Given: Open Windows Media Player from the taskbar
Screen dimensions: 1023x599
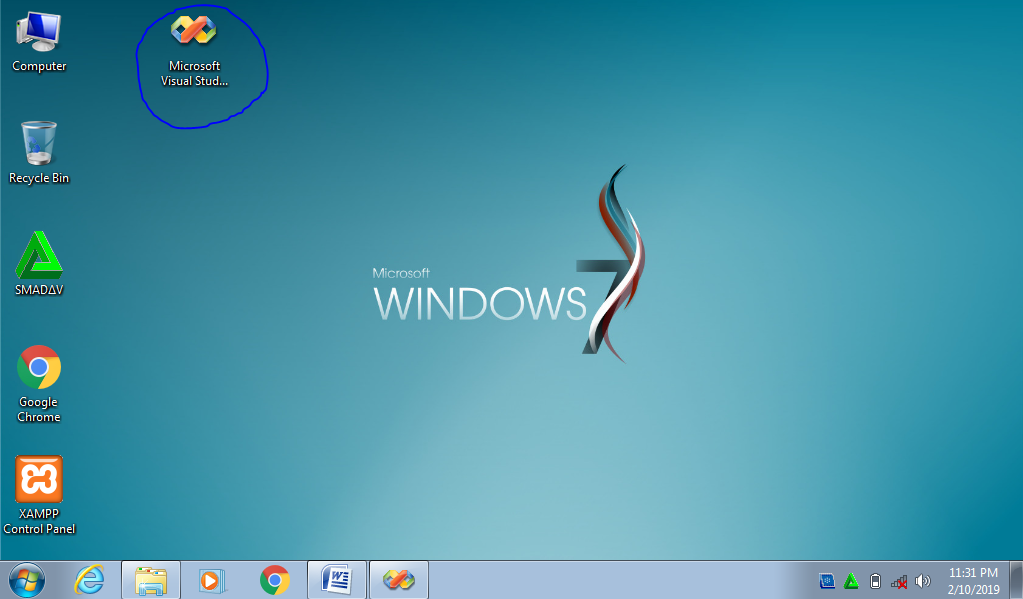Looking at the screenshot, I should click(x=212, y=580).
